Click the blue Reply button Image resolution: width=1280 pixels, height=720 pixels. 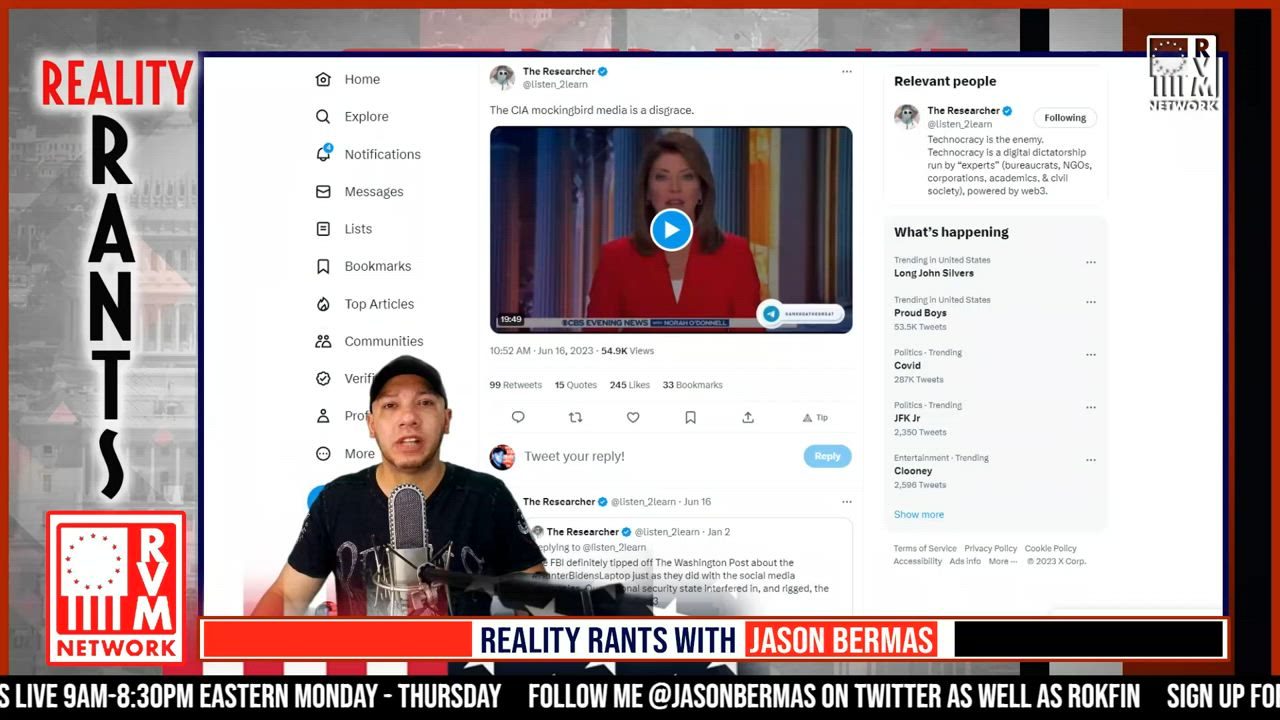827,456
